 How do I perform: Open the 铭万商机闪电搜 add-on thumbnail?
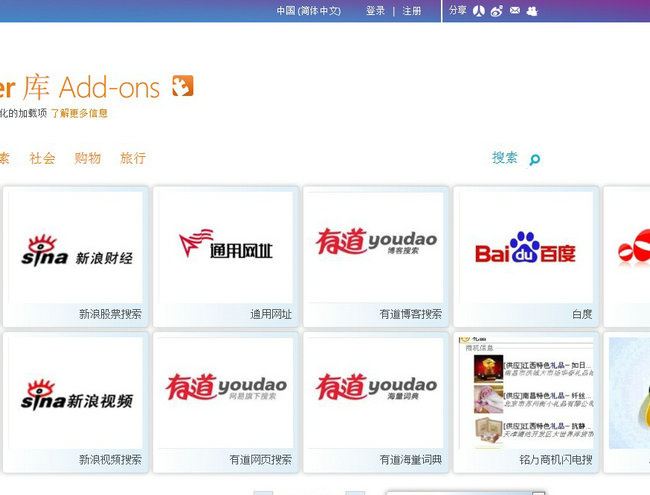(x=526, y=392)
